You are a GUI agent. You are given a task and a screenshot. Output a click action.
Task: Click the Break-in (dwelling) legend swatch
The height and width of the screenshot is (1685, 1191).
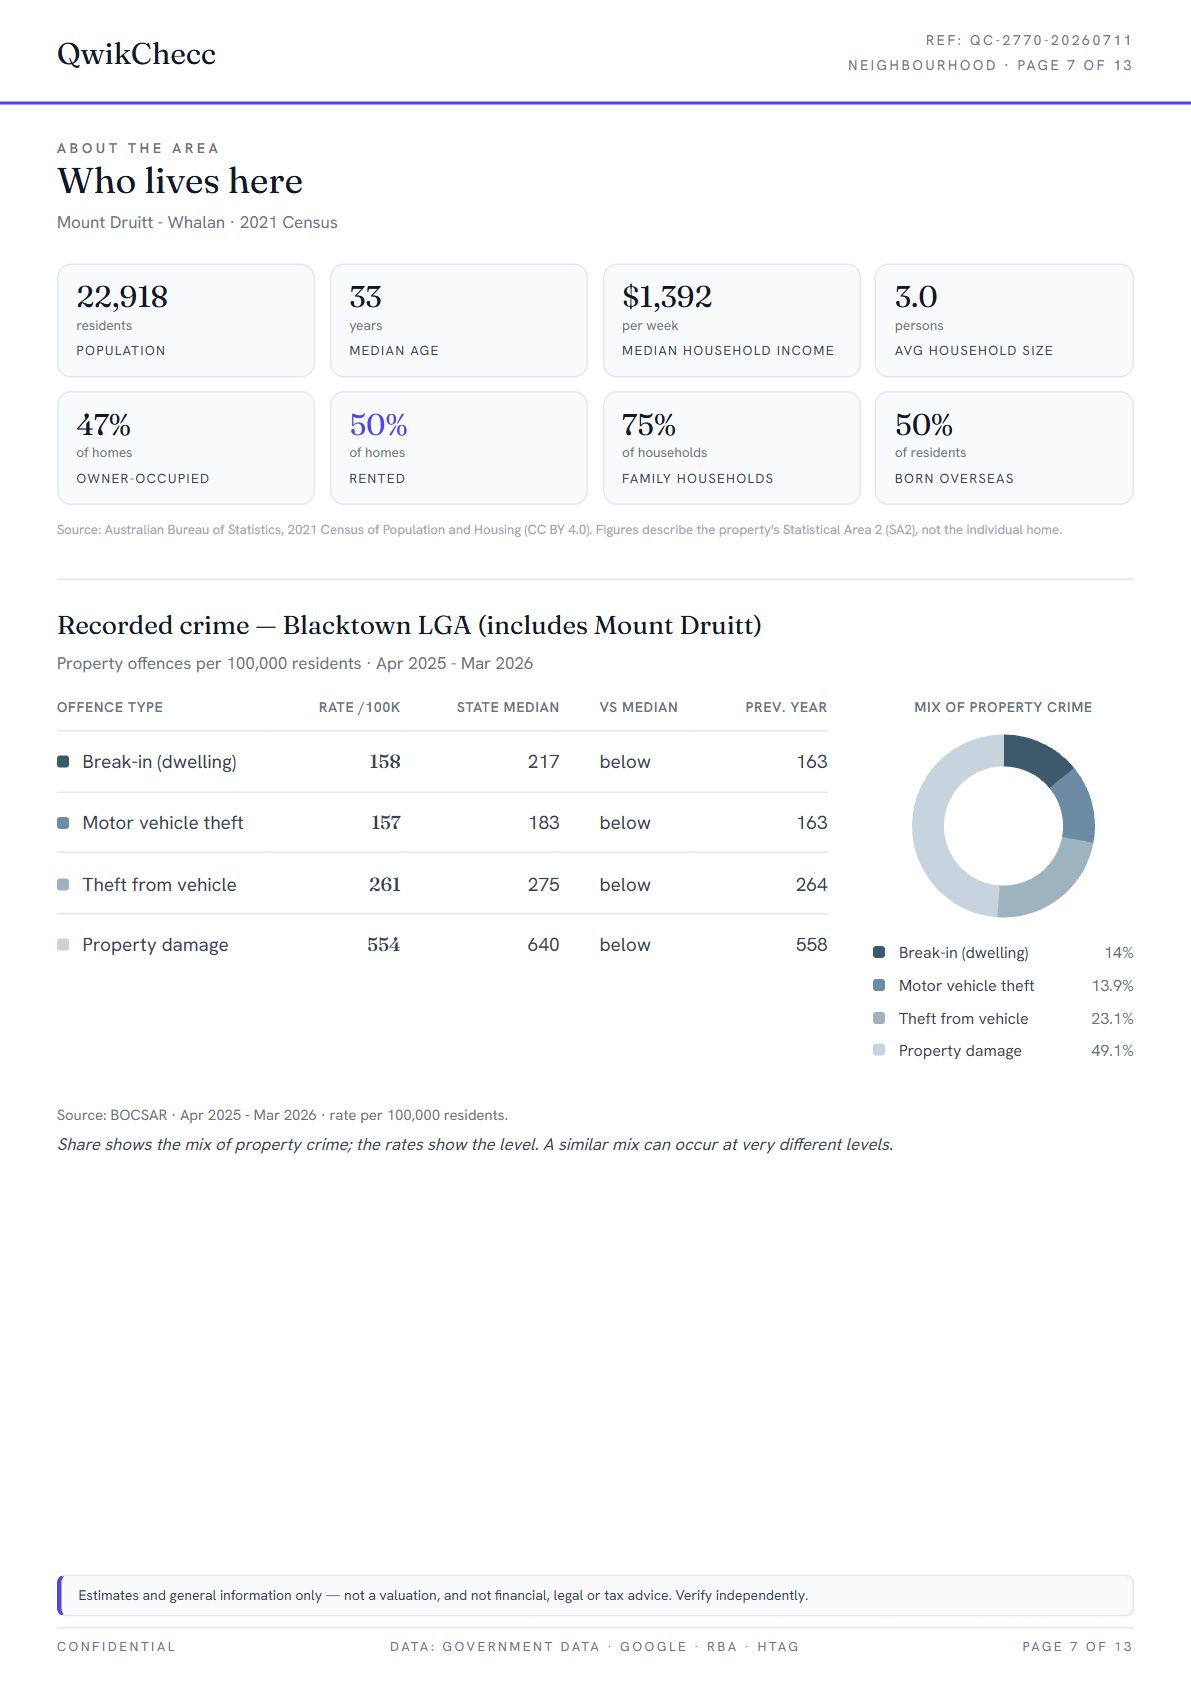[x=879, y=952]
